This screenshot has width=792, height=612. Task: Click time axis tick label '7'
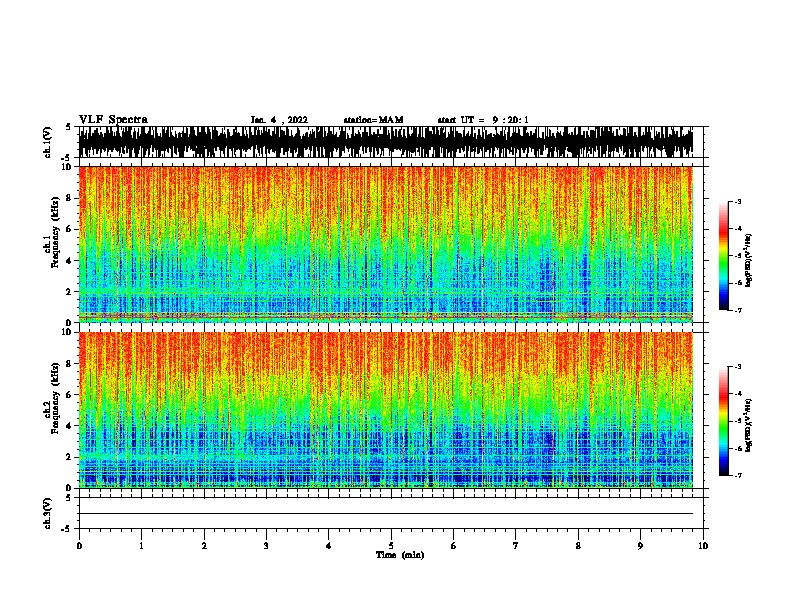tap(516, 546)
